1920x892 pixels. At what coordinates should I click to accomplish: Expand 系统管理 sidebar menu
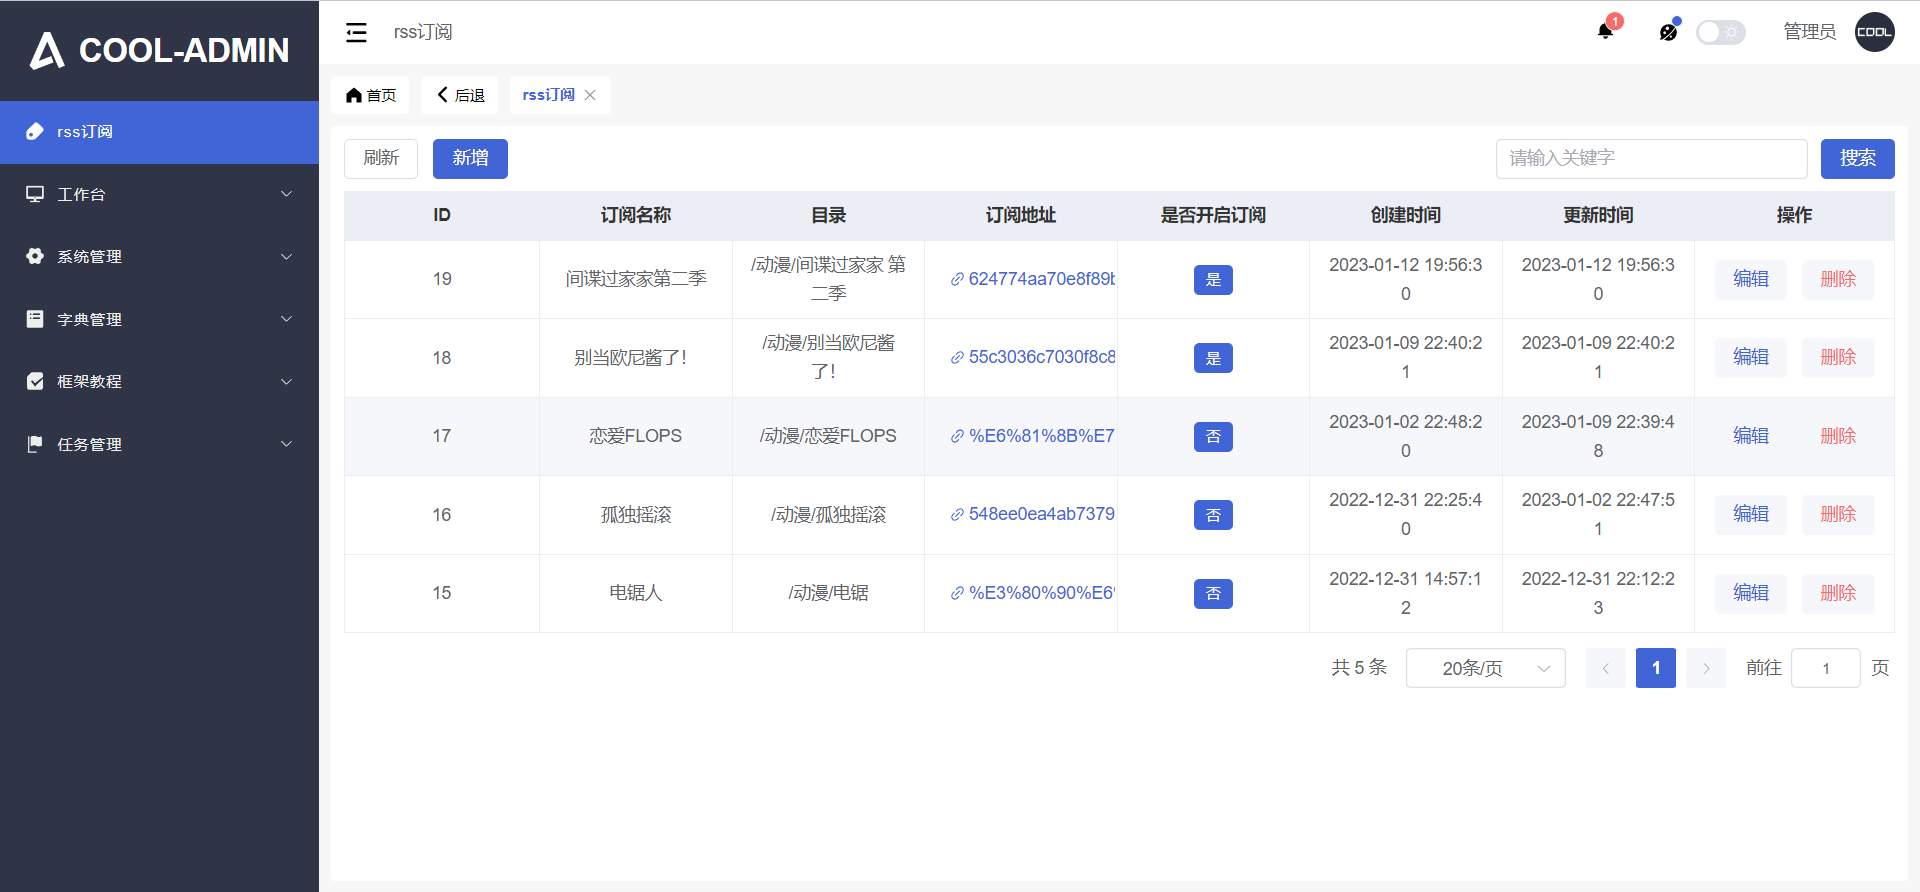[x=160, y=256]
